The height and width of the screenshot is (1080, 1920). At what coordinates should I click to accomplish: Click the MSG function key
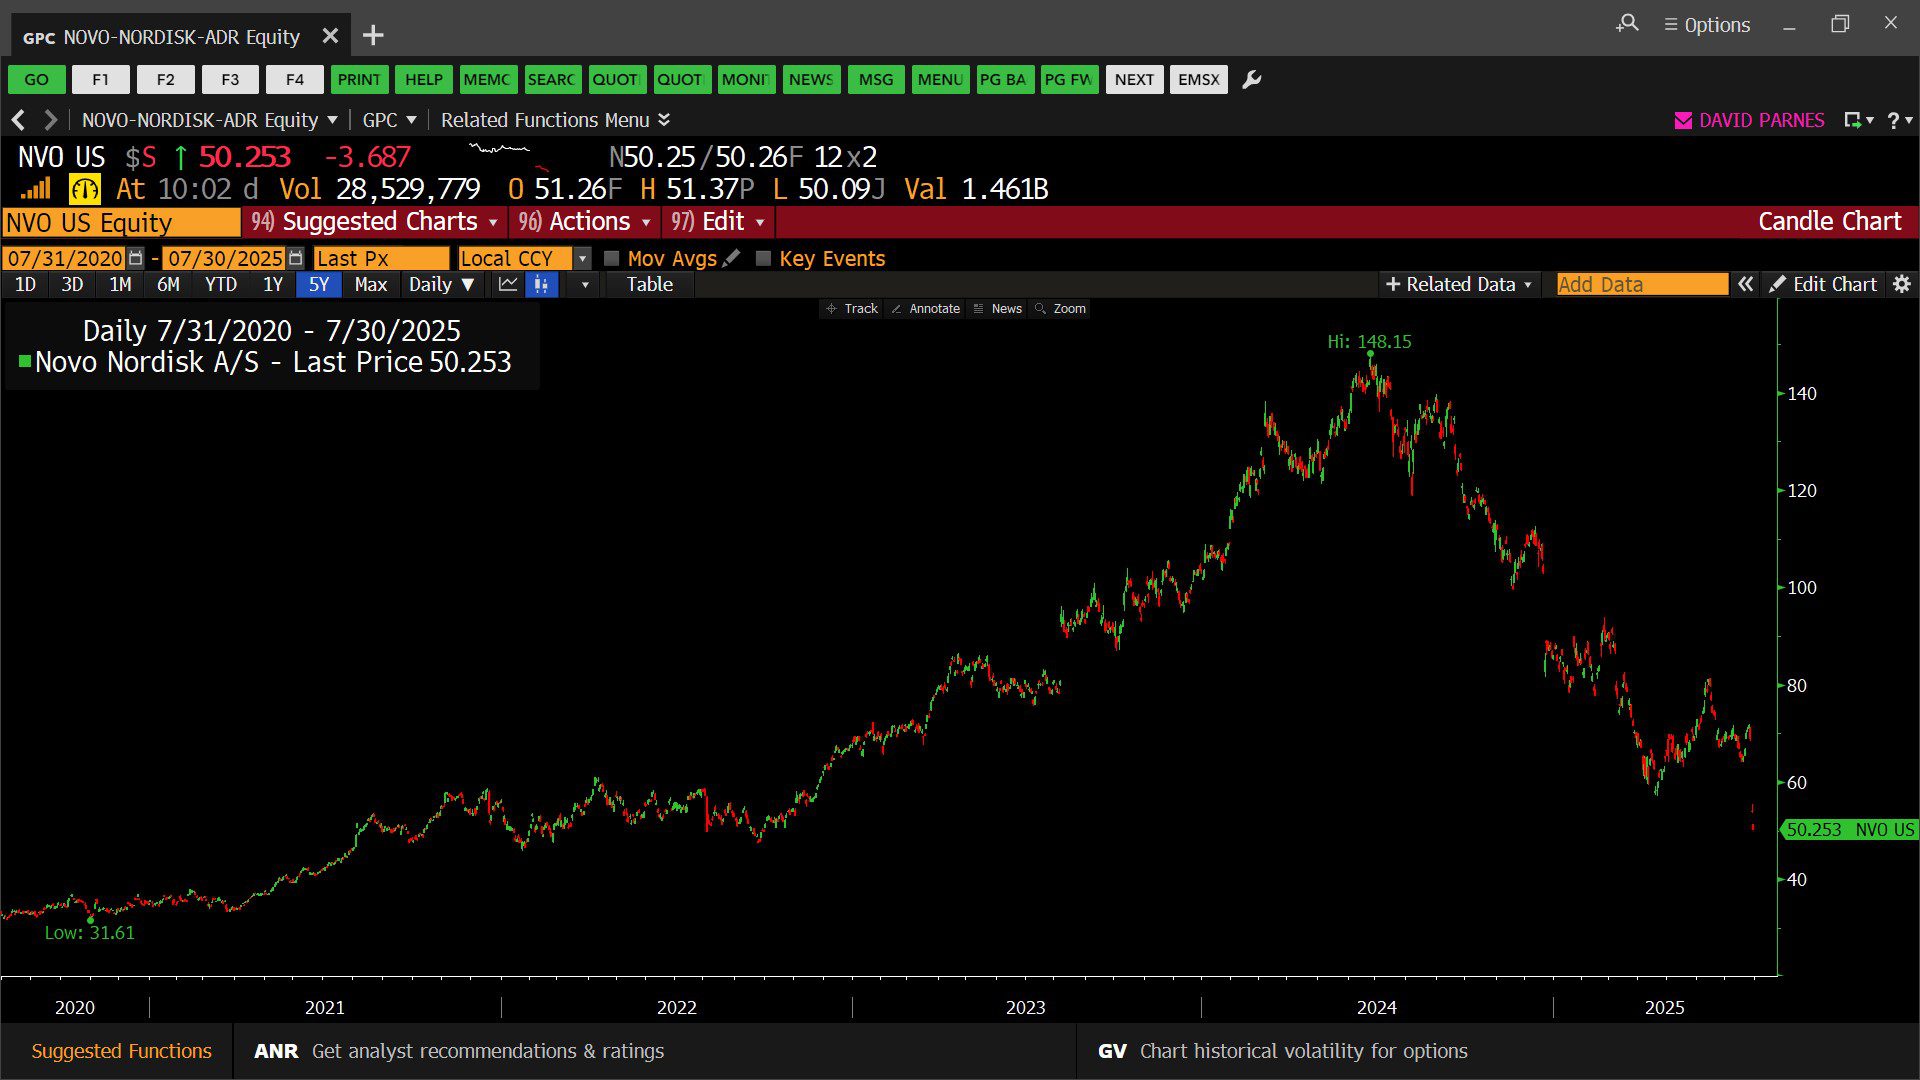(876, 80)
